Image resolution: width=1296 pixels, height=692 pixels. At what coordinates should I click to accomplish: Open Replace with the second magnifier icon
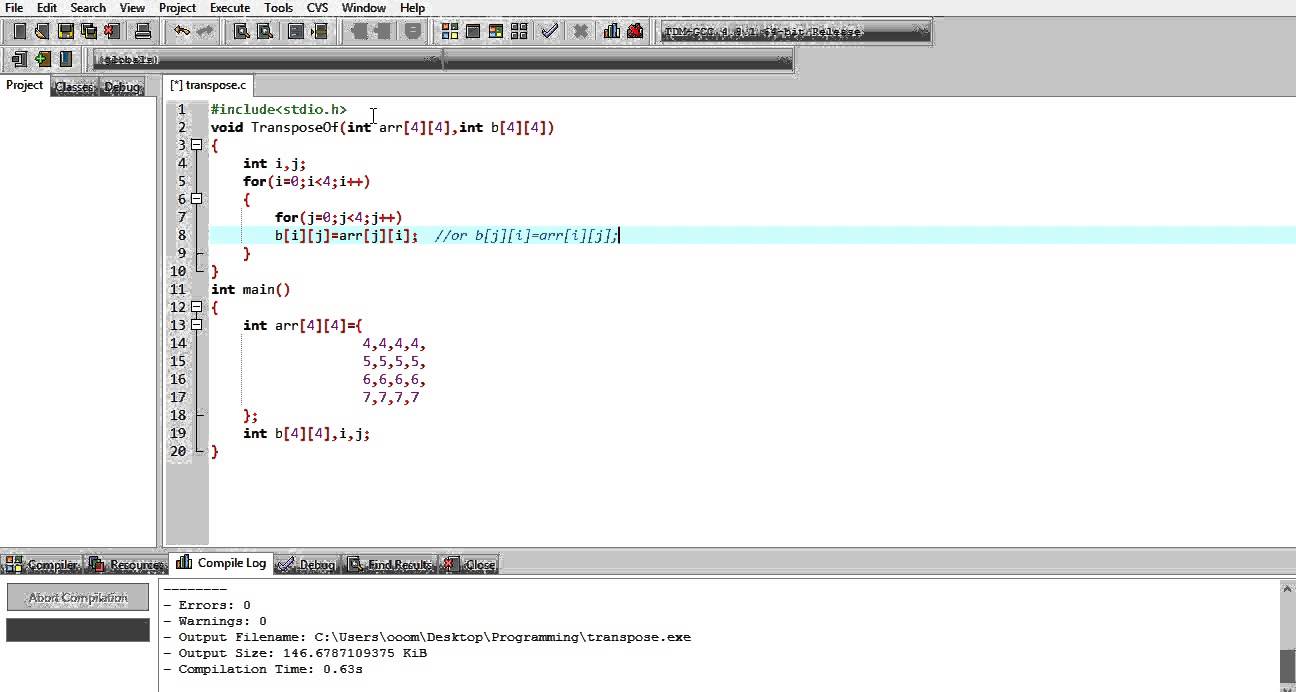point(265,31)
